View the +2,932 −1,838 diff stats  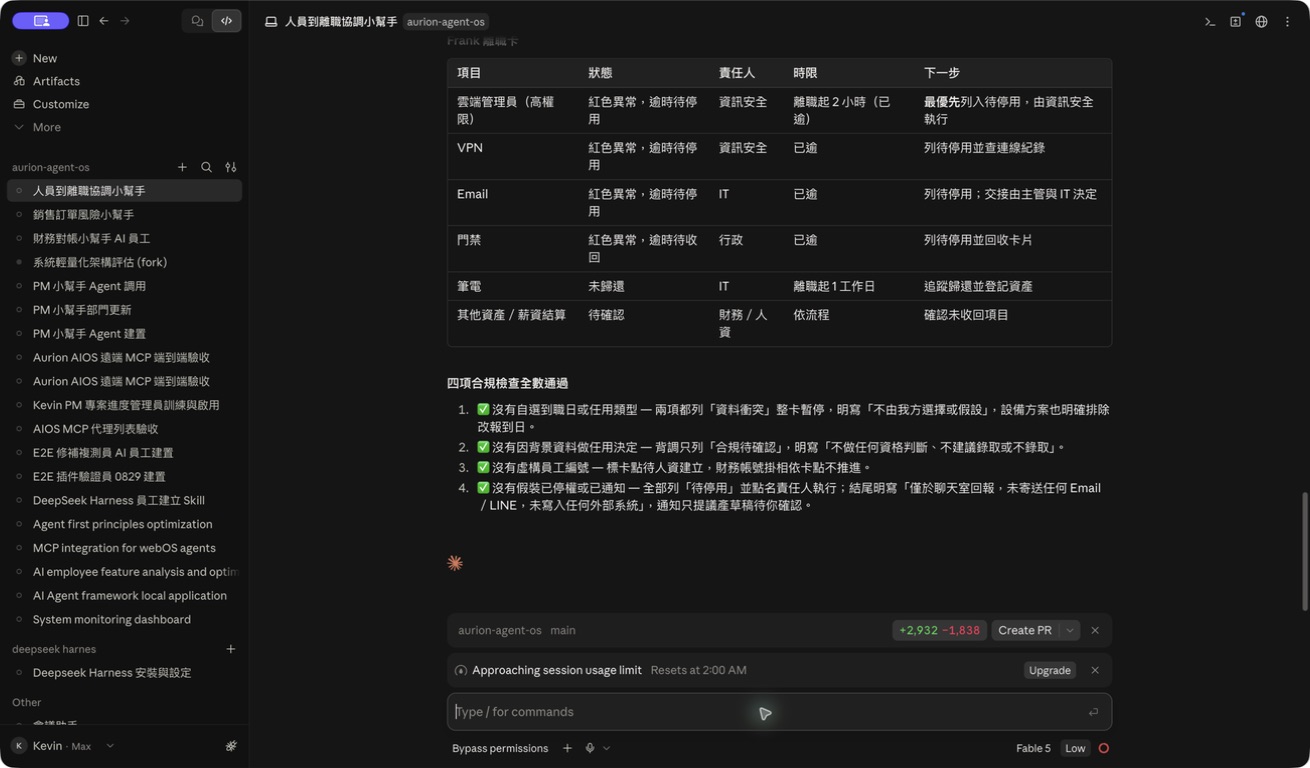(x=939, y=630)
